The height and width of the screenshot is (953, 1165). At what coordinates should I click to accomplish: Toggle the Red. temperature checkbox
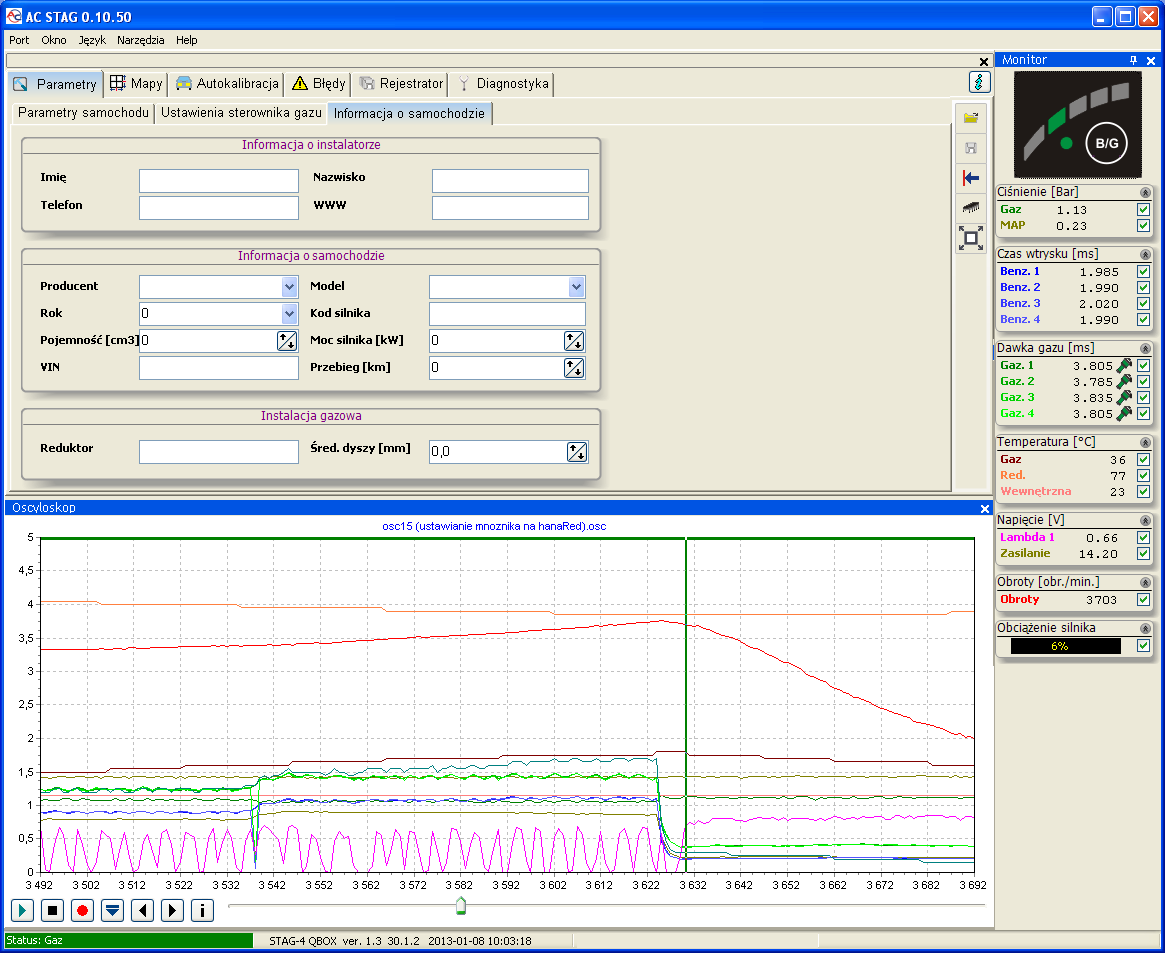(x=1143, y=475)
